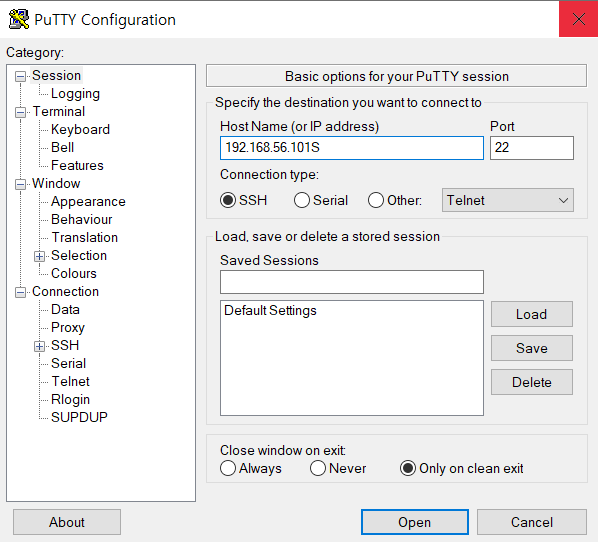Open the SUPDUP settings category
598x542 pixels.
point(79,417)
